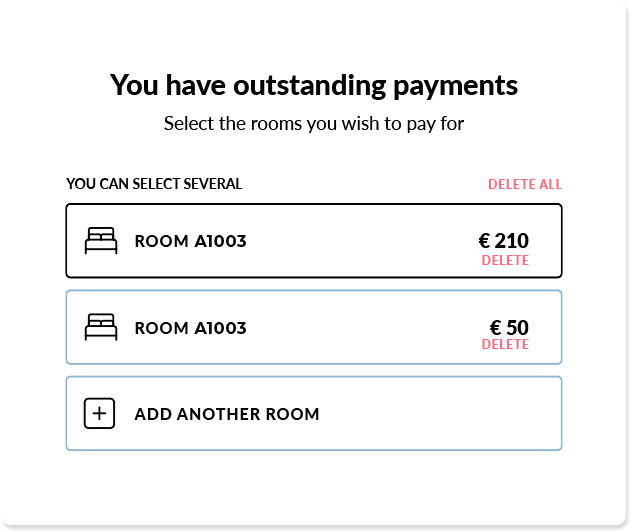Delete all outstanding room payments

click(525, 184)
